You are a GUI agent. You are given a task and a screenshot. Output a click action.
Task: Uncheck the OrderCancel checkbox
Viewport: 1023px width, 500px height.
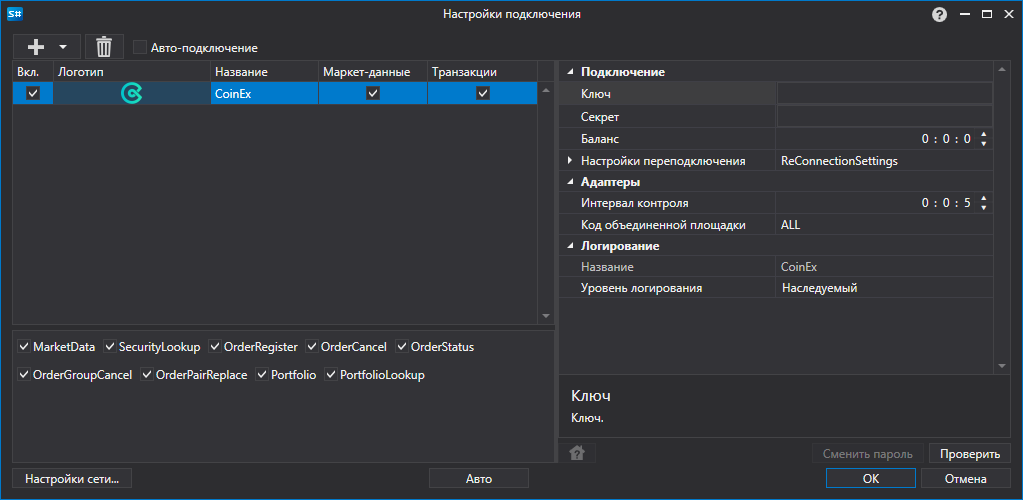312,347
